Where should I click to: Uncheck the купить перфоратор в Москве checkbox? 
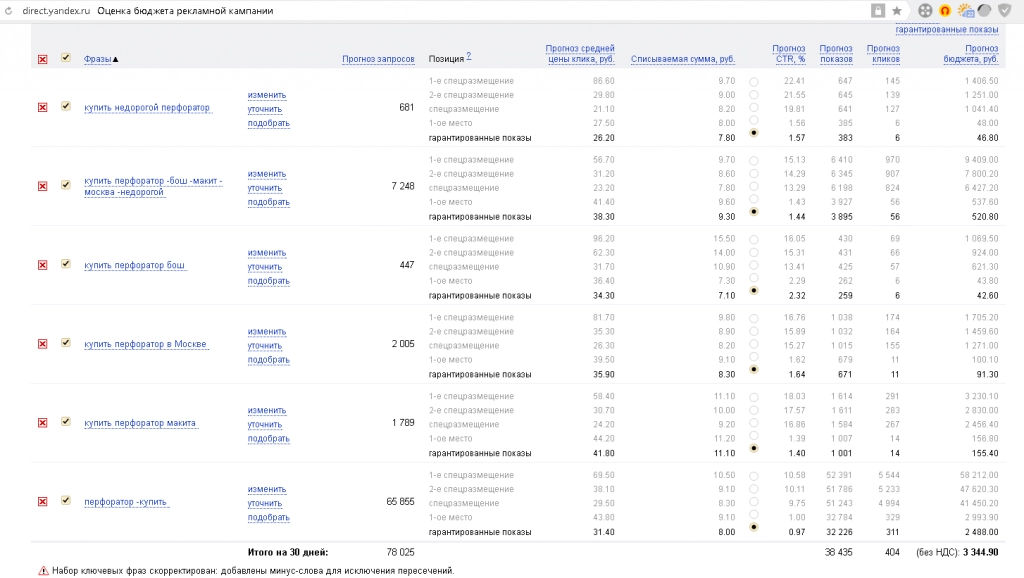66,343
